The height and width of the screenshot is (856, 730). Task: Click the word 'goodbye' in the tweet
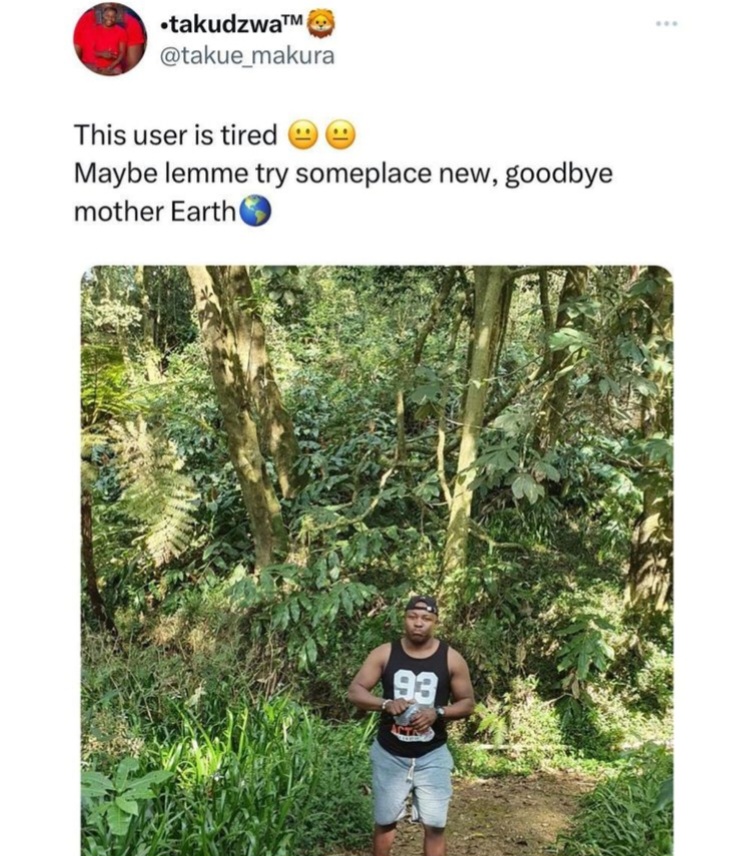point(559,175)
